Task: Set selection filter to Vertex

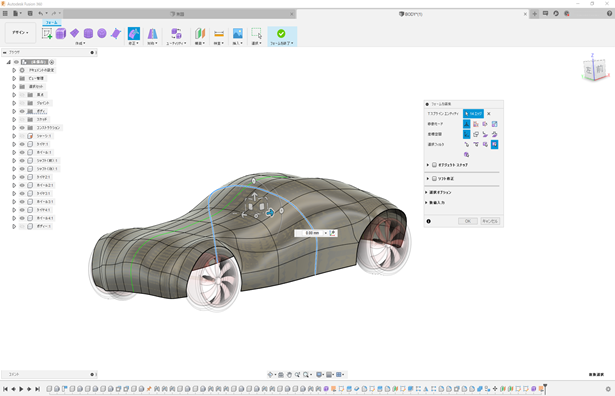Action: tap(467, 144)
